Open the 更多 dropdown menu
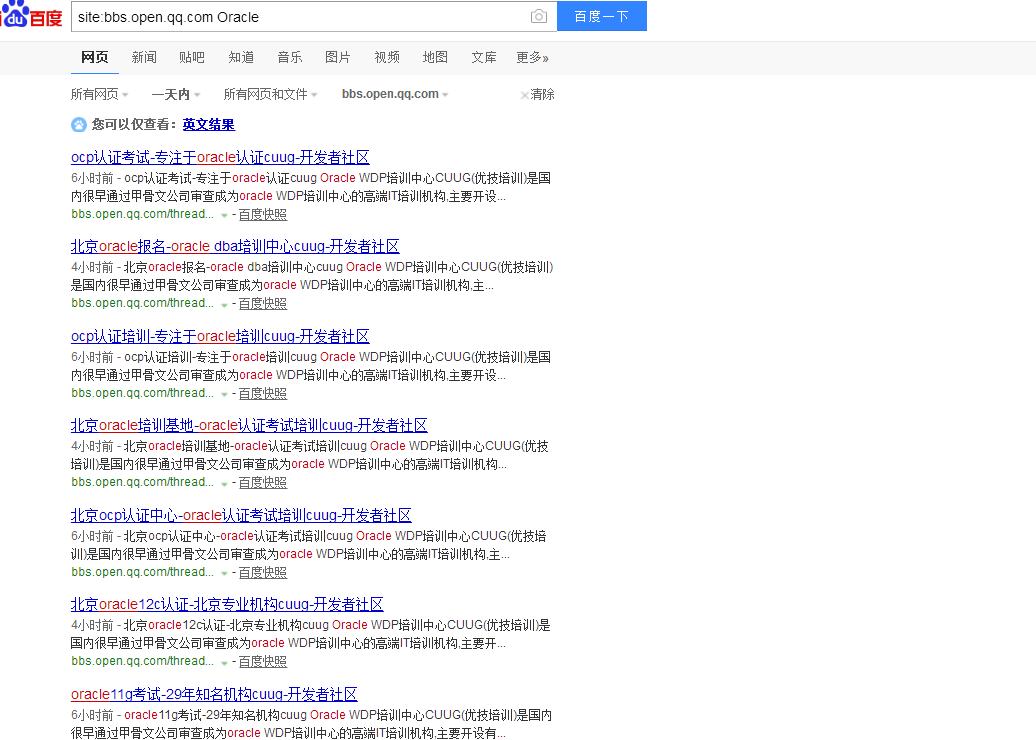1036x740 pixels. coord(532,57)
